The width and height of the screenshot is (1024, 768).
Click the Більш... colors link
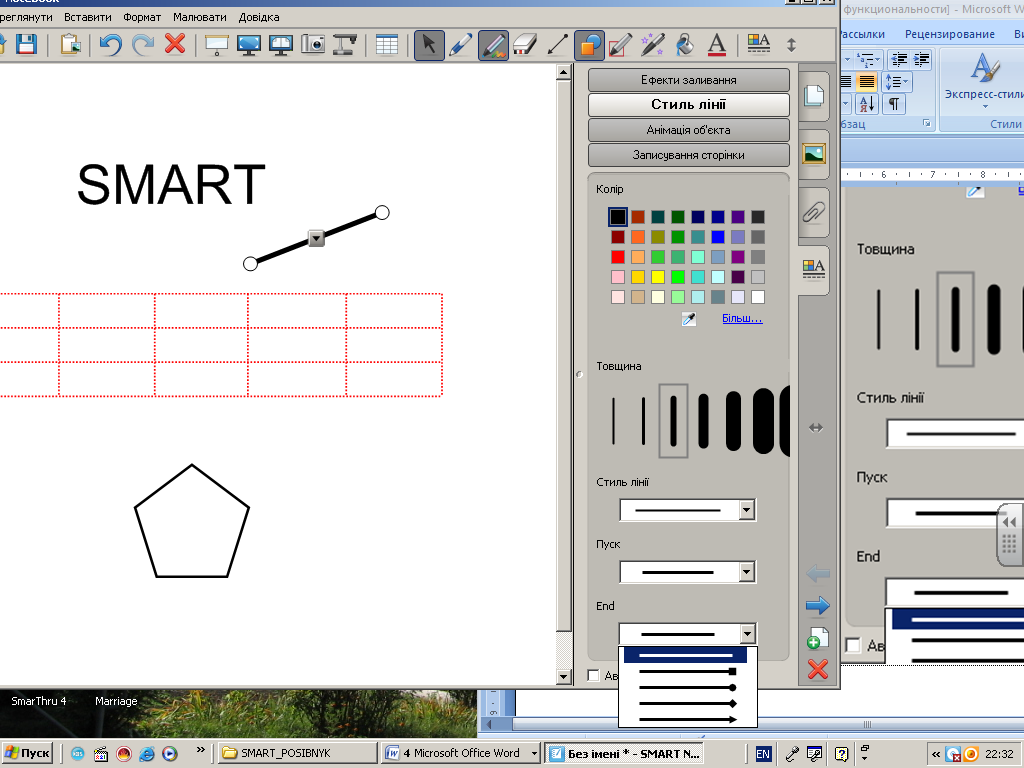tap(742, 319)
